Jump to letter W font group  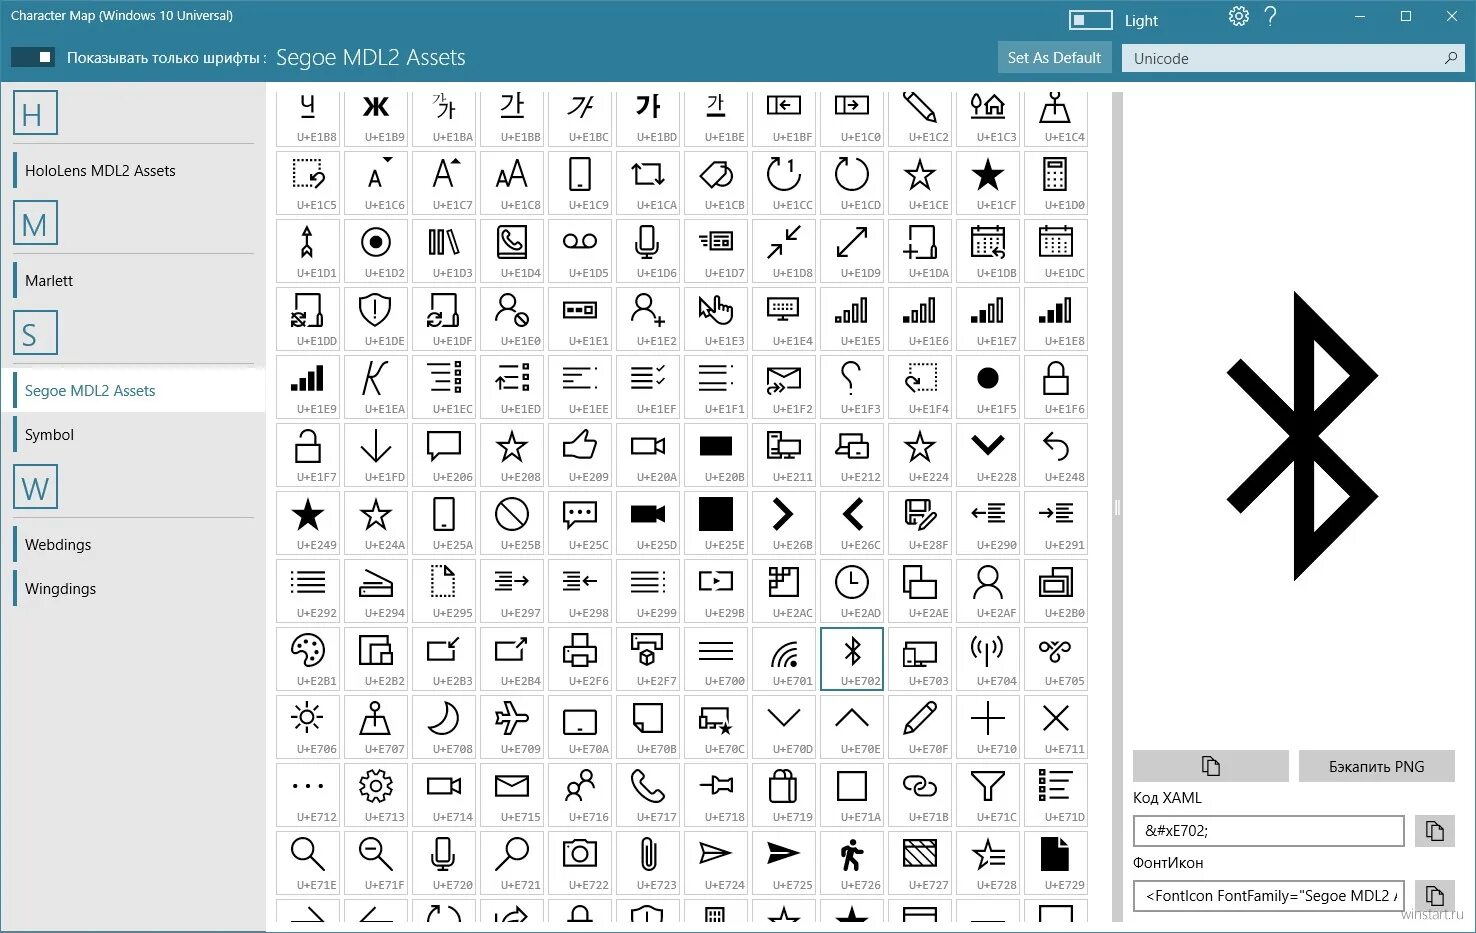coord(35,487)
